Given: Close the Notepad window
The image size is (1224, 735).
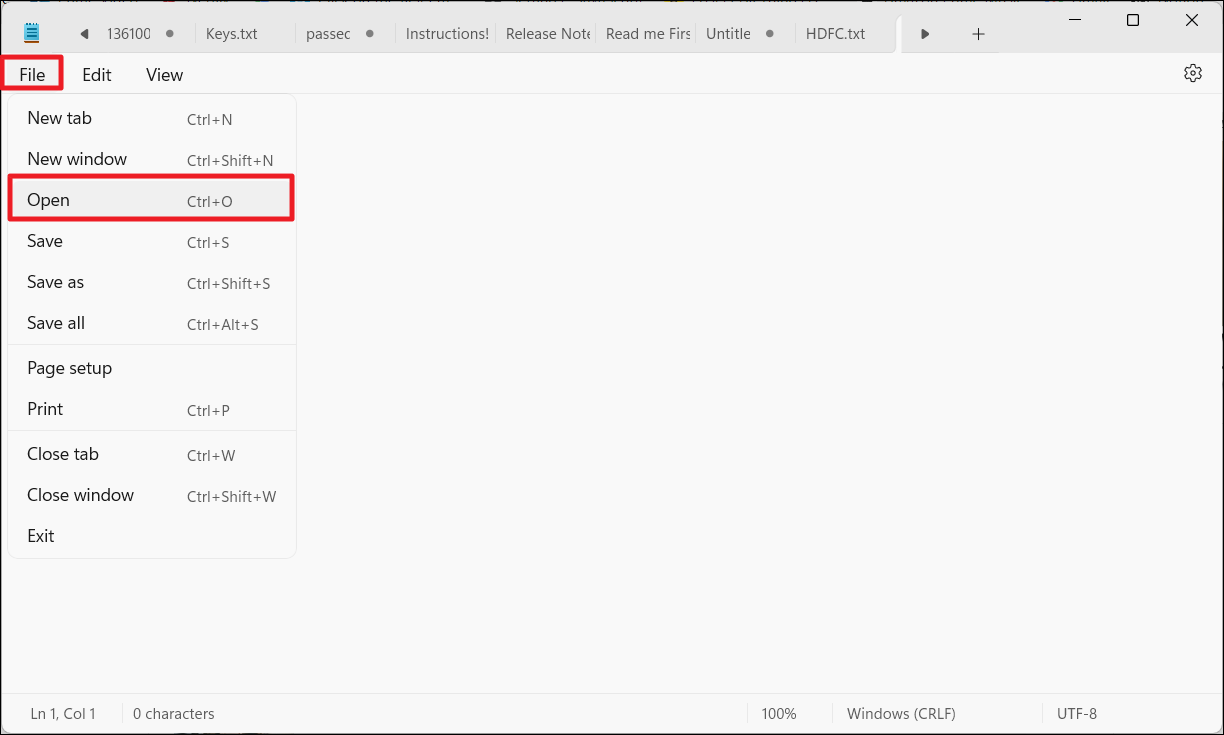Looking at the screenshot, I should coord(1192,20).
